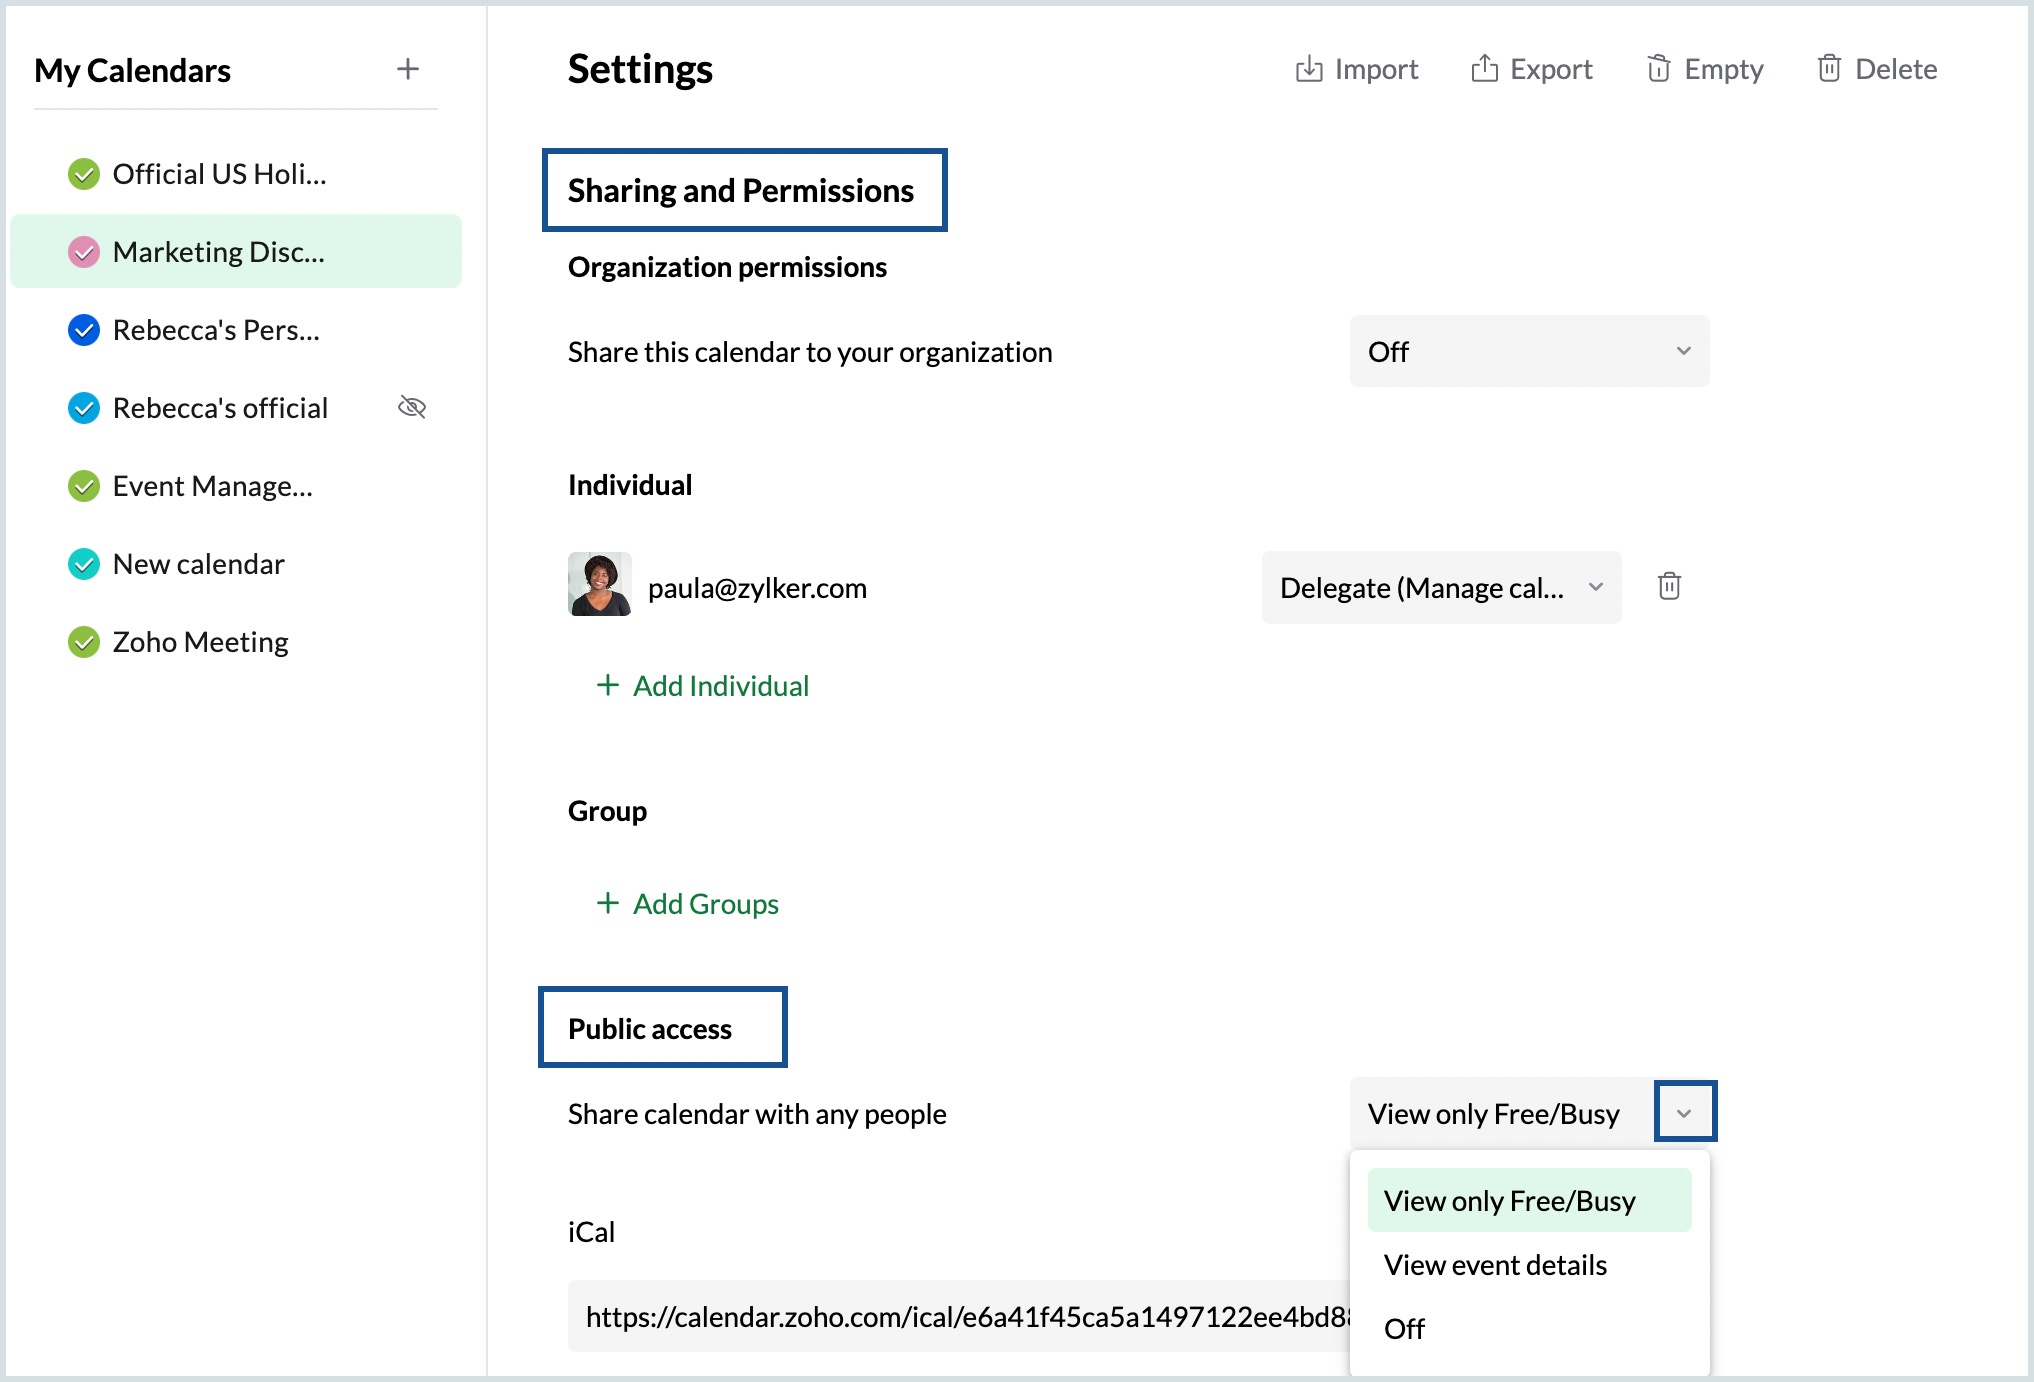Click the Delete calendar icon
Screen dimensions: 2034x1382
pos(1829,68)
